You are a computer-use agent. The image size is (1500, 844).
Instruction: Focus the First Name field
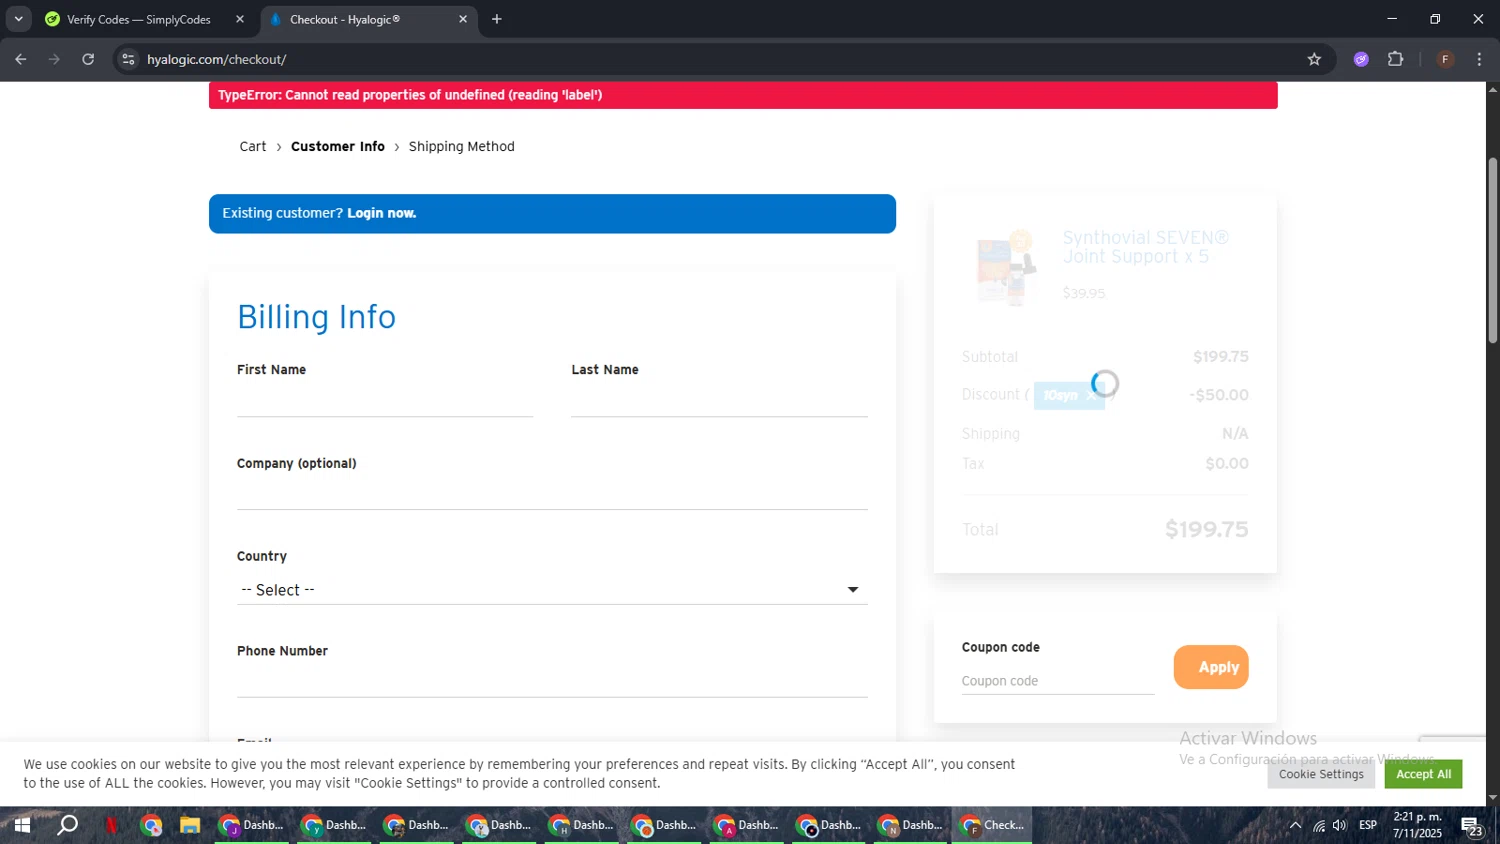click(x=385, y=400)
